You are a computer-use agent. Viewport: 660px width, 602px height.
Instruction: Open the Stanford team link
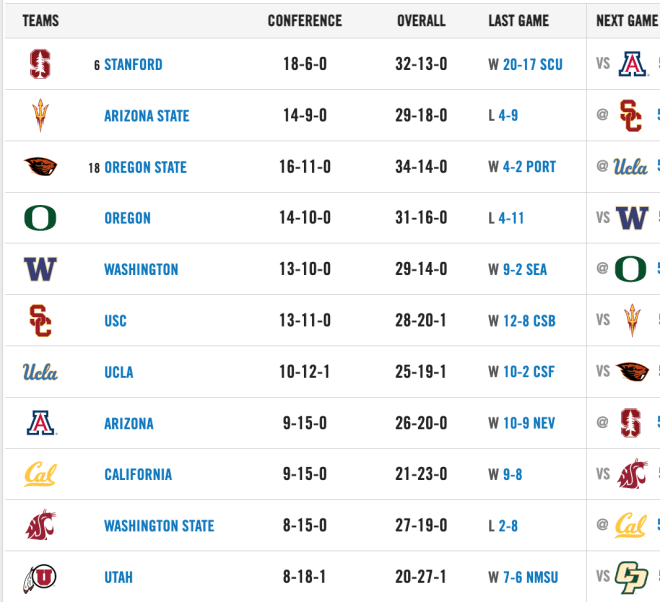click(133, 64)
